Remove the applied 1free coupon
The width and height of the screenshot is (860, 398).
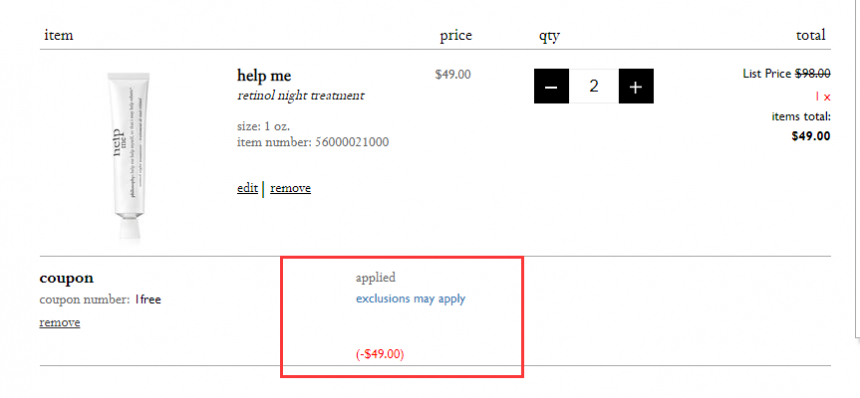(x=60, y=322)
